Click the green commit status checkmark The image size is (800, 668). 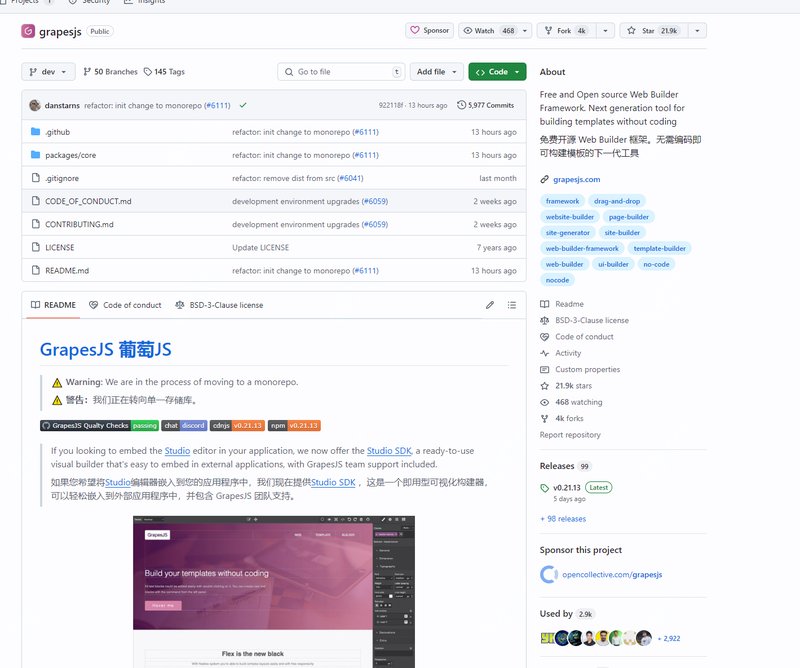tap(243, 105)
